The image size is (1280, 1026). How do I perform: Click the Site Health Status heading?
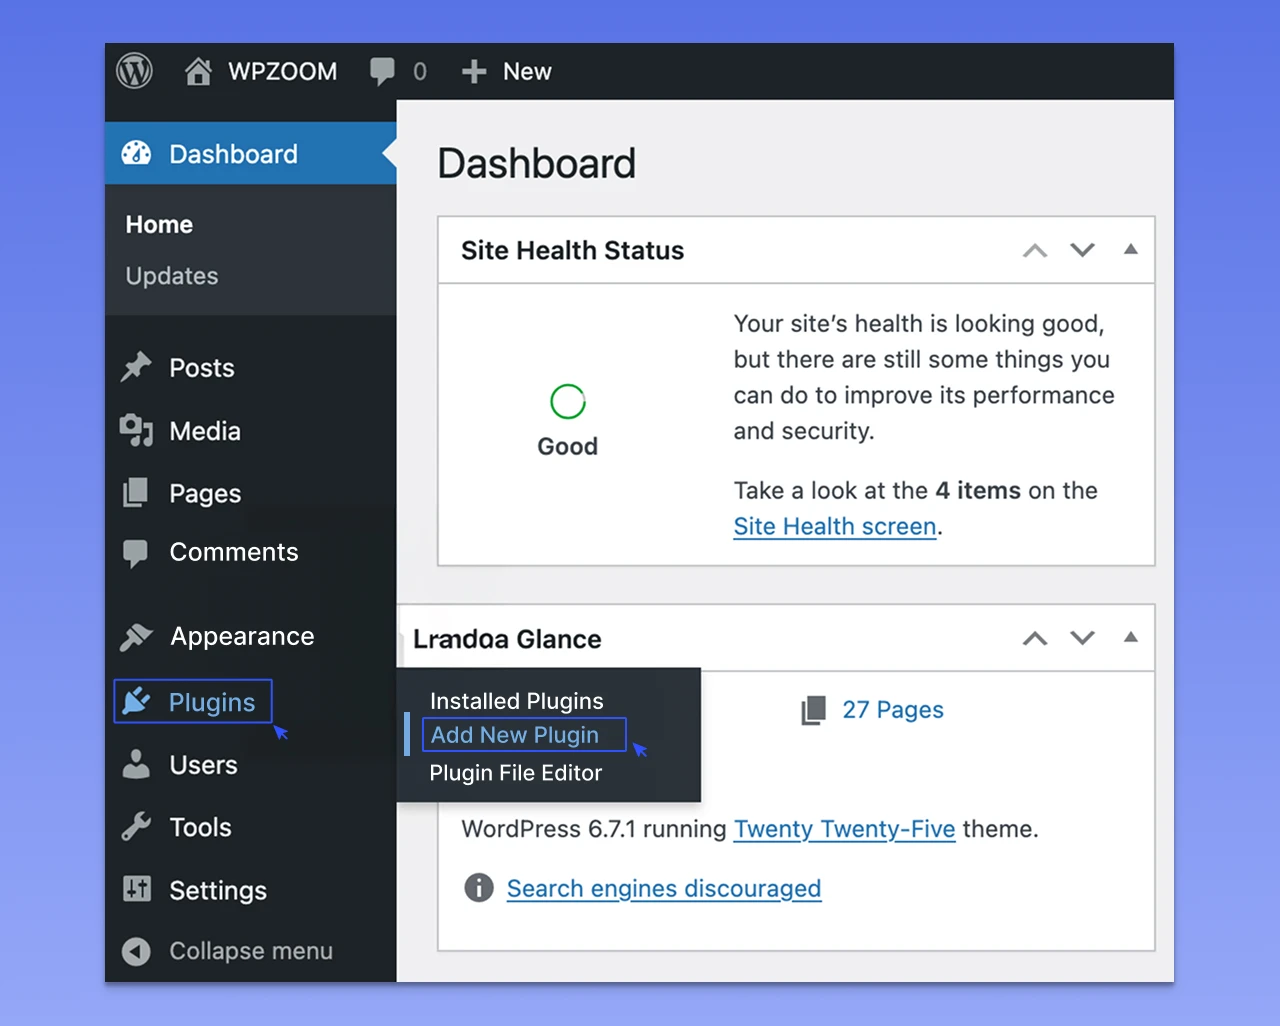[x=572, y=250]
